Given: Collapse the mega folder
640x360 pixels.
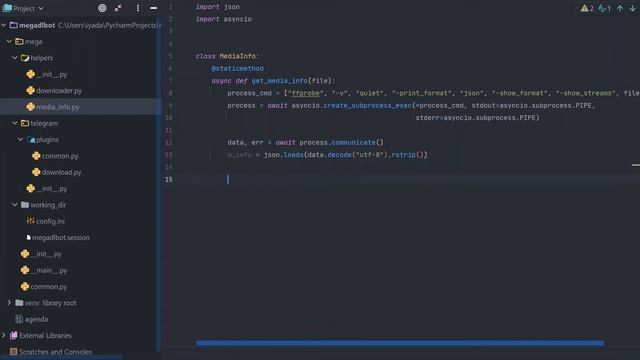Looking at the screenshot, I should coord(9,42).
